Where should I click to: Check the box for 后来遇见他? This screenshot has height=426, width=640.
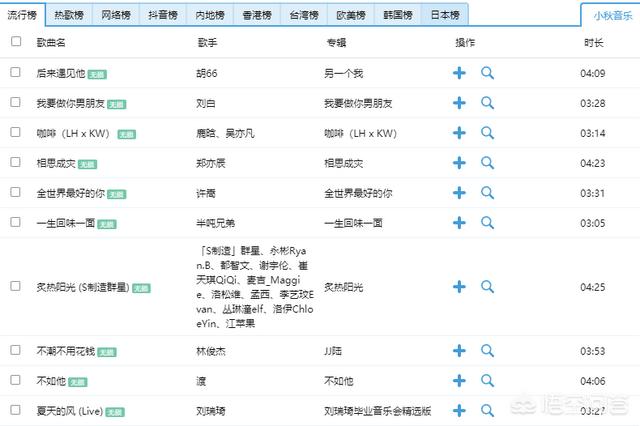click(15, 73)
